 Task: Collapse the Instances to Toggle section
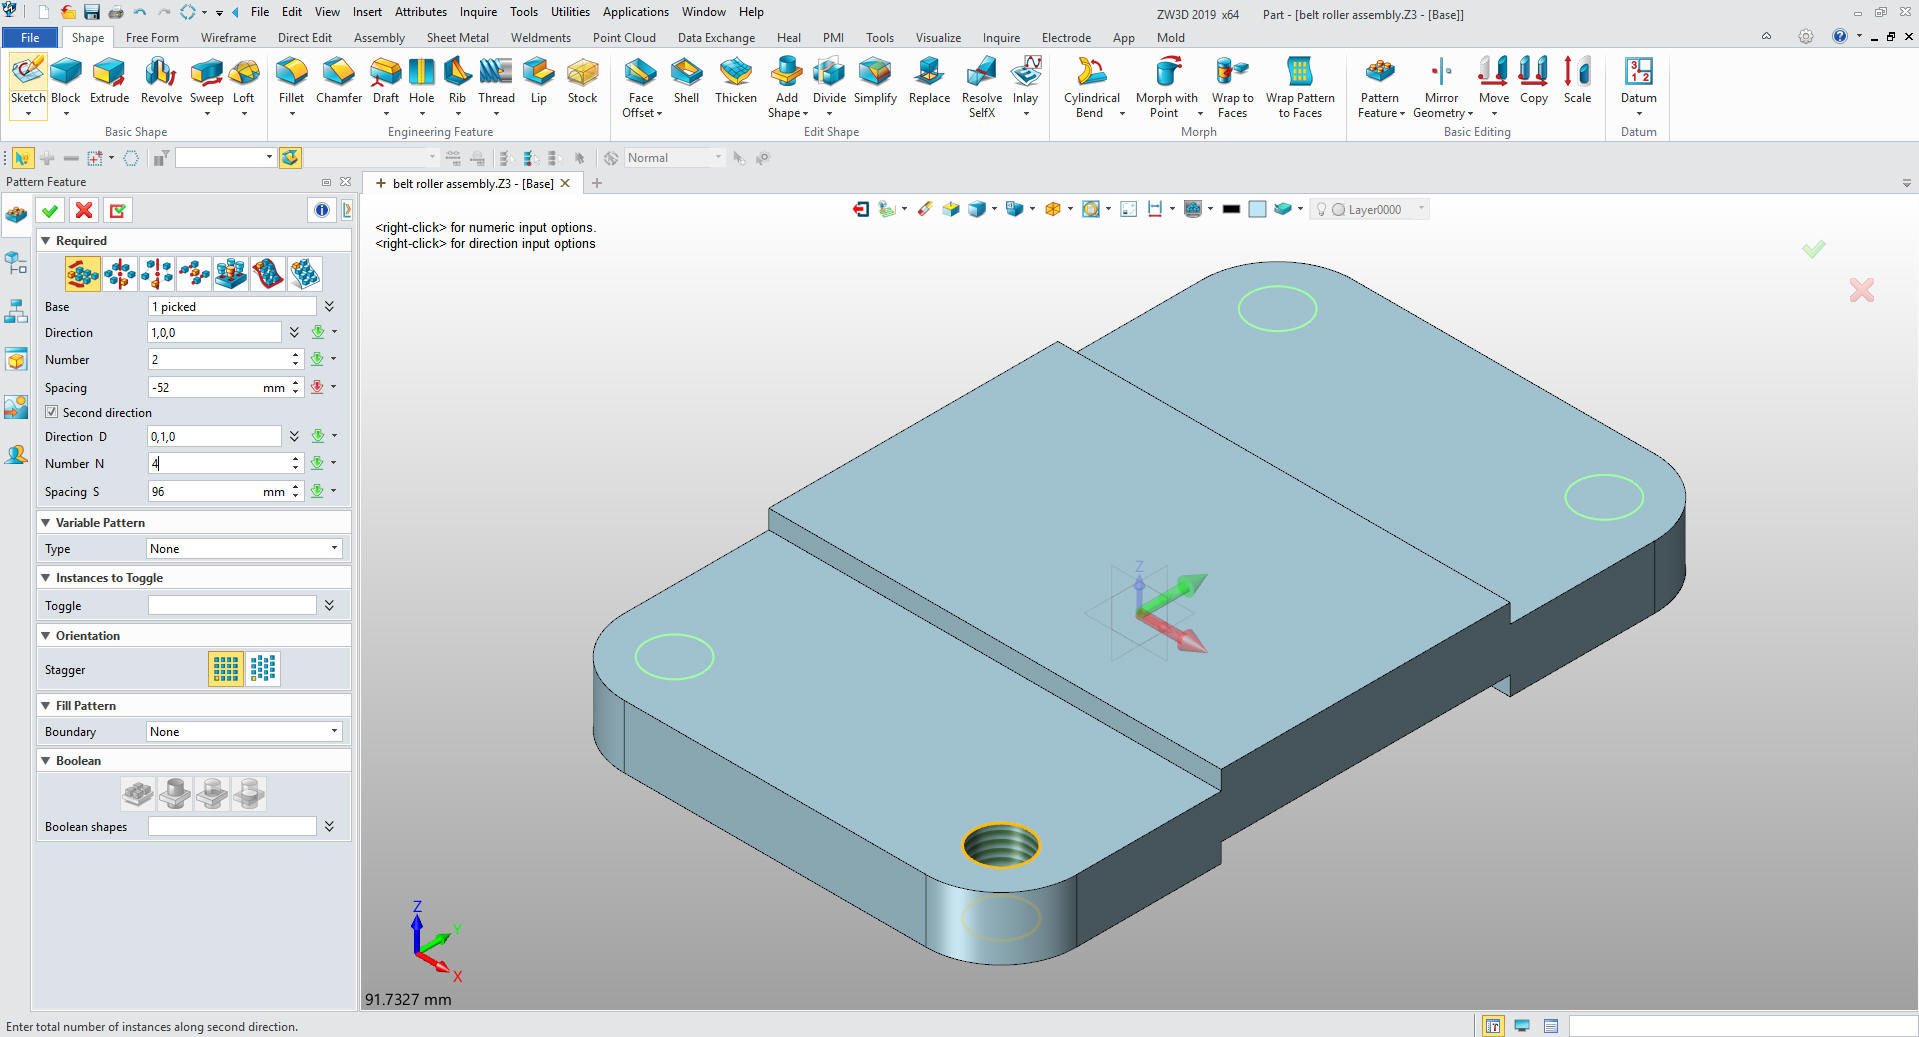pos(46,578)
